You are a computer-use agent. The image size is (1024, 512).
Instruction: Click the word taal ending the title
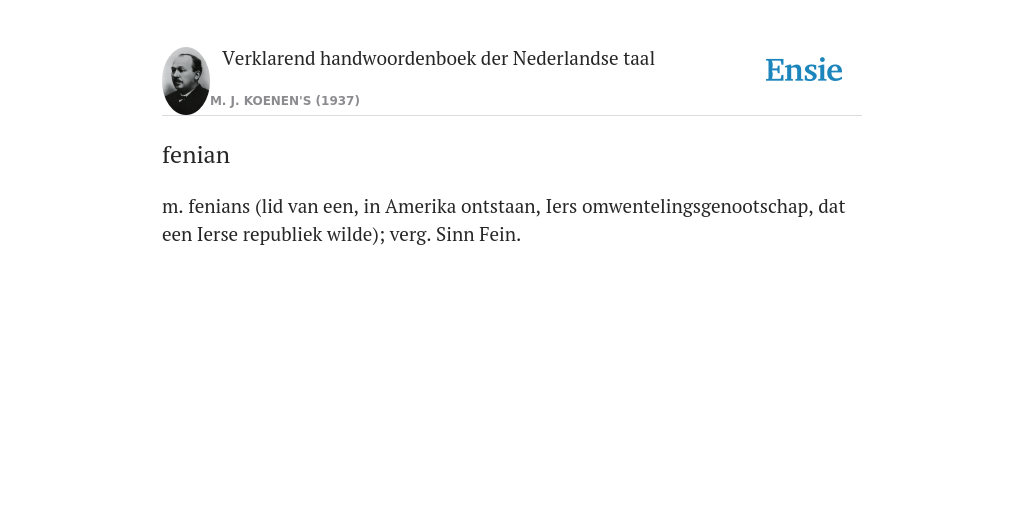click(639, 59)
